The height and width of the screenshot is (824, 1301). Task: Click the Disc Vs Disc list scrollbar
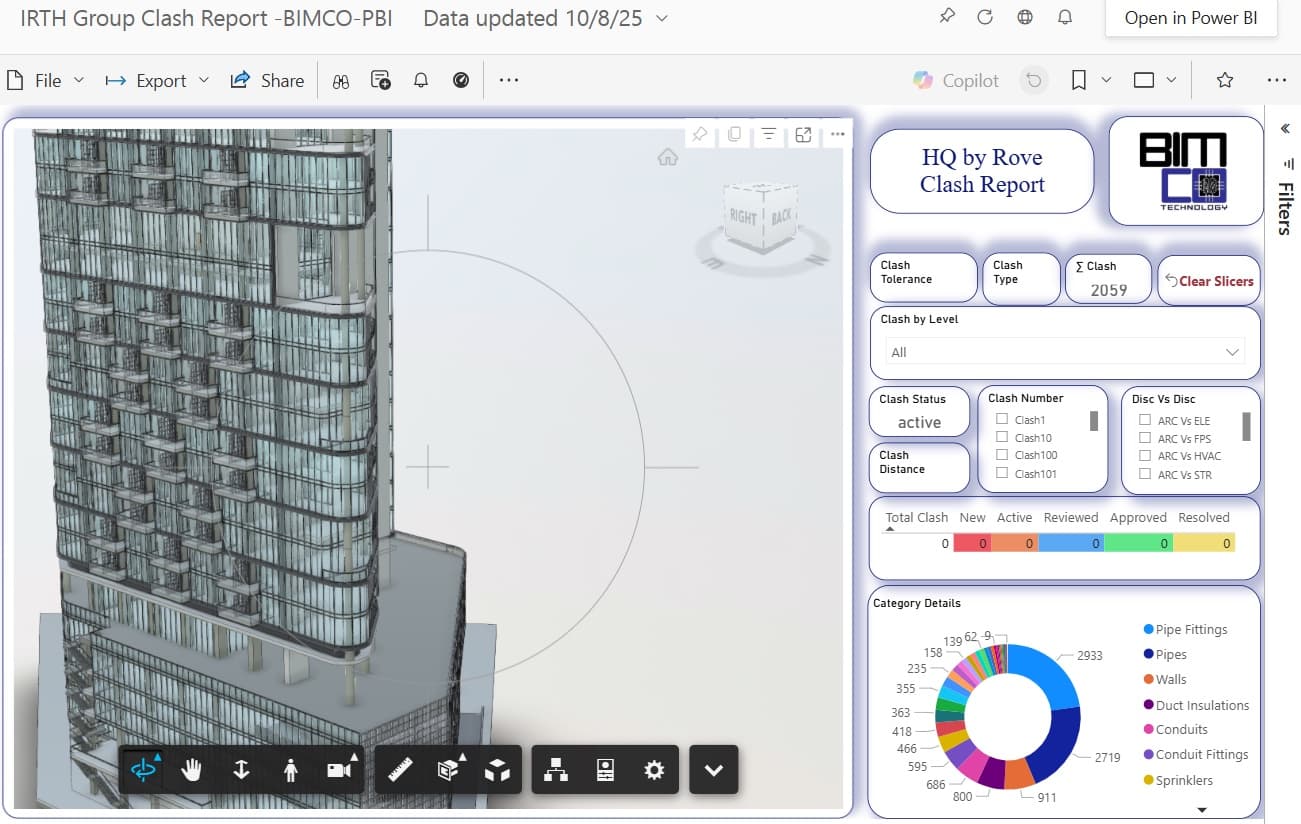tap(1246, 427)
